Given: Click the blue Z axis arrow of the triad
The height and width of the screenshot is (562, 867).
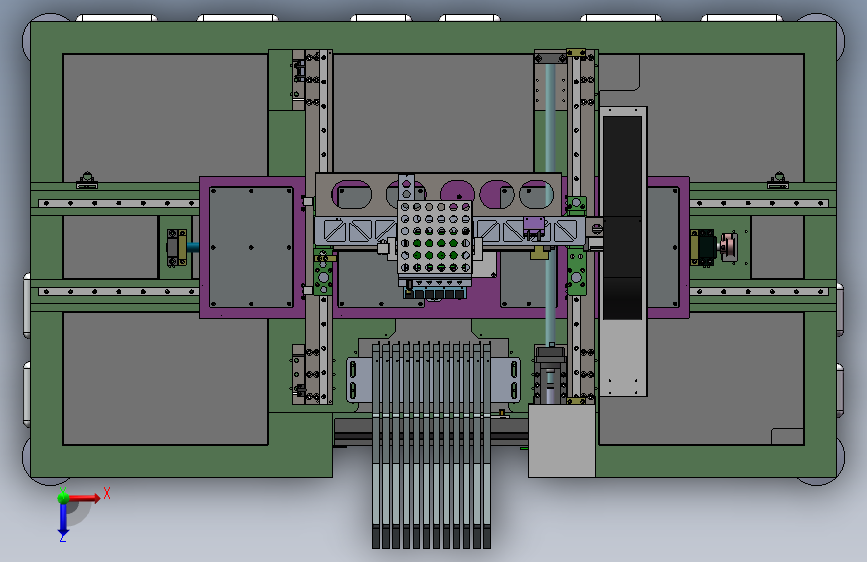Looking at the screenshot, I should tap(63, 519).
